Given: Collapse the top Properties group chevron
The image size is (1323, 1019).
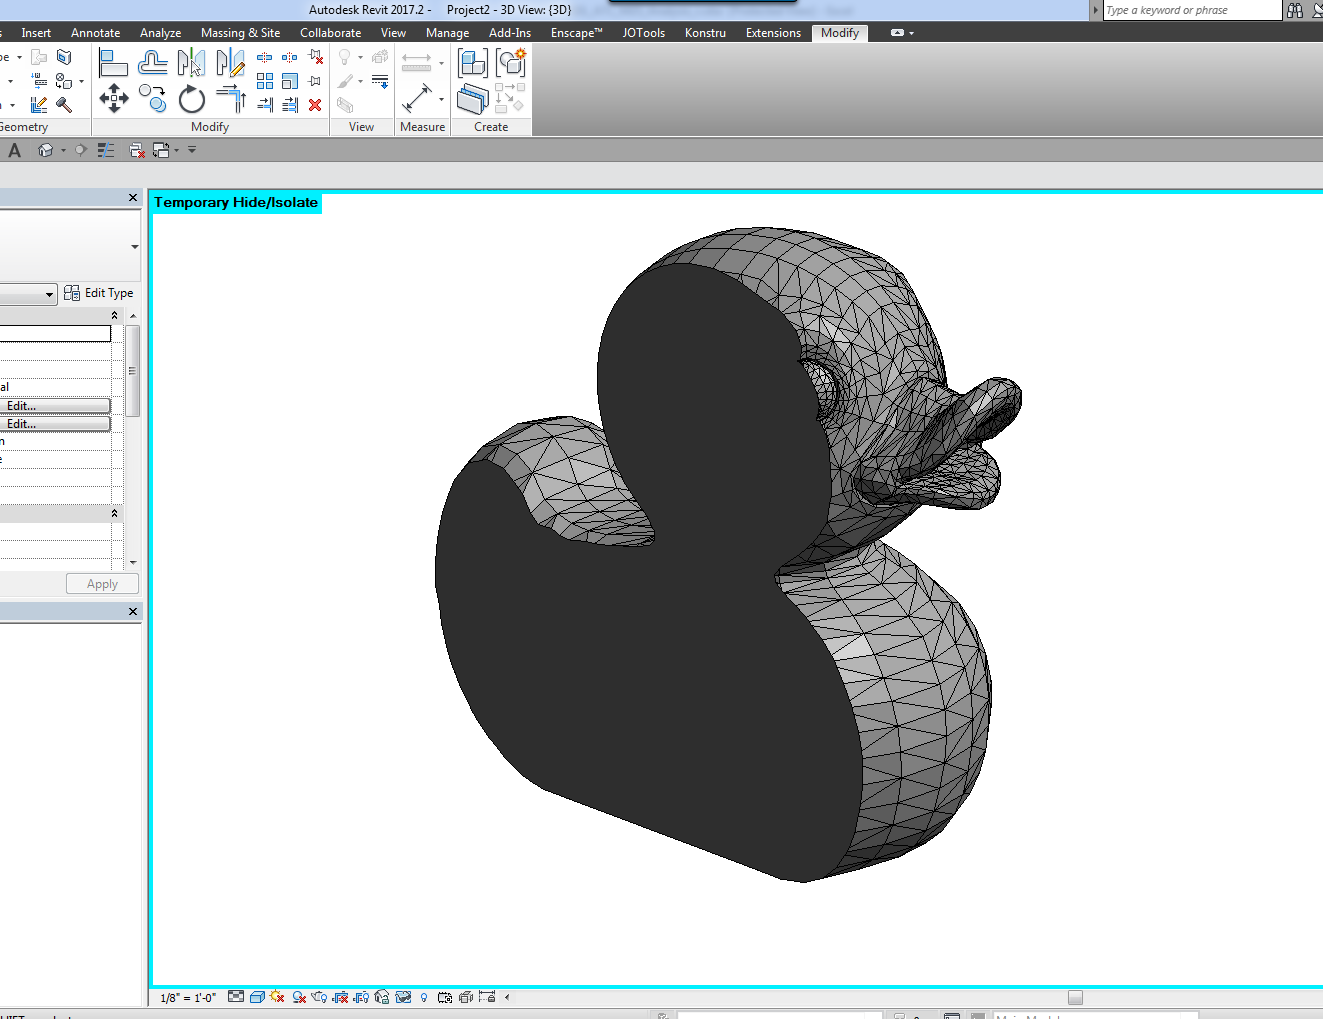Looking at the screenshot, I should coord(114,315).
